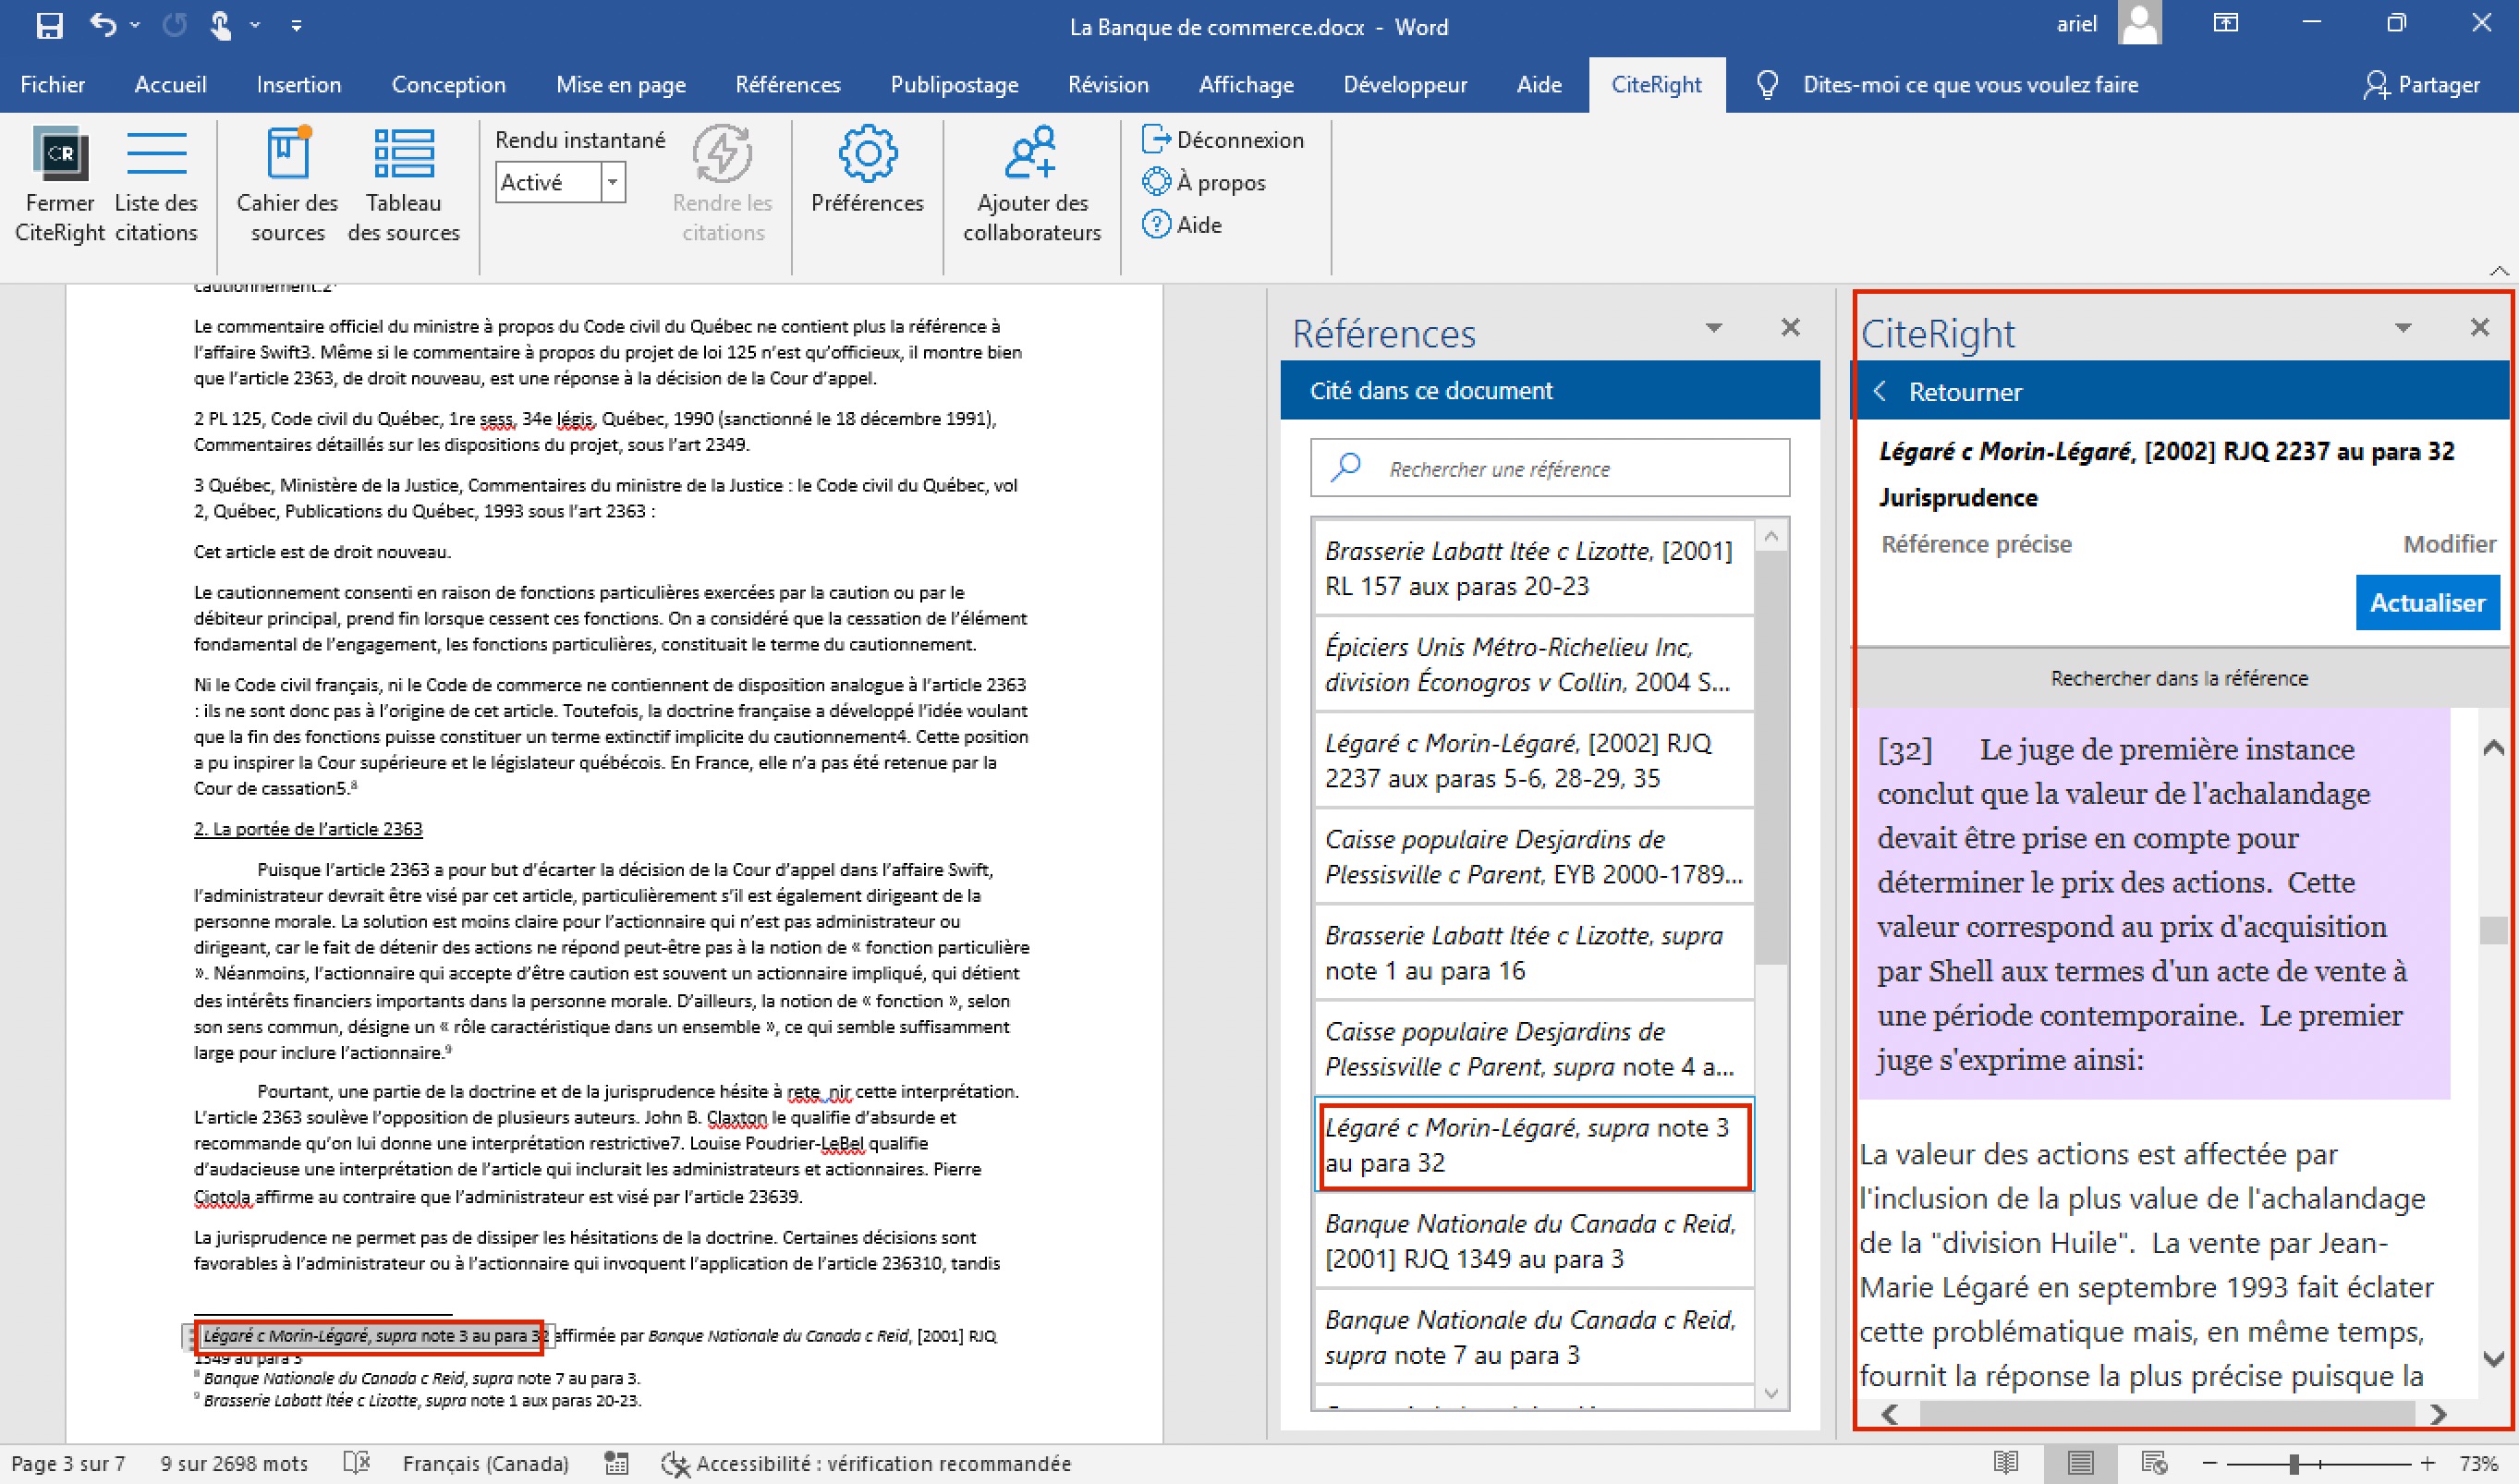This screenshot has height=1484, width=2519.
Task: Switch to Print Layout view
Action: (x=2080, y=1463)
